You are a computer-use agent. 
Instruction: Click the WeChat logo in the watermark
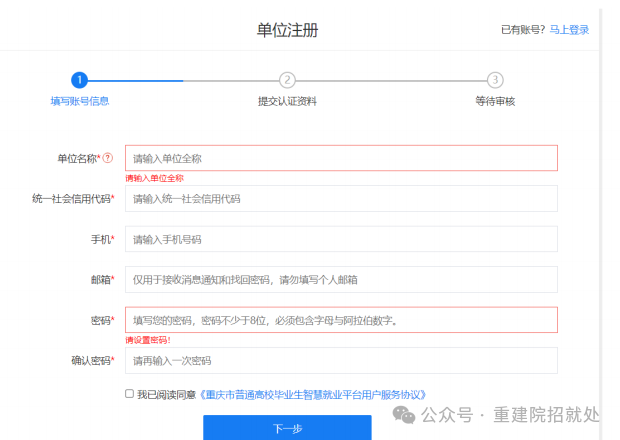[x=406, y=413]
